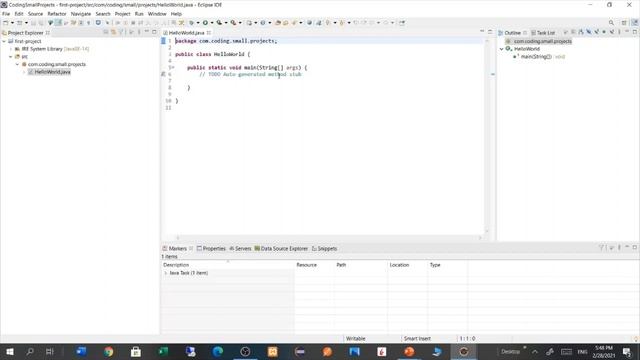The image size is (640, 360).
Task: Switch to the Outline tab
Action: pyautogui.click(x=512, y=33)
